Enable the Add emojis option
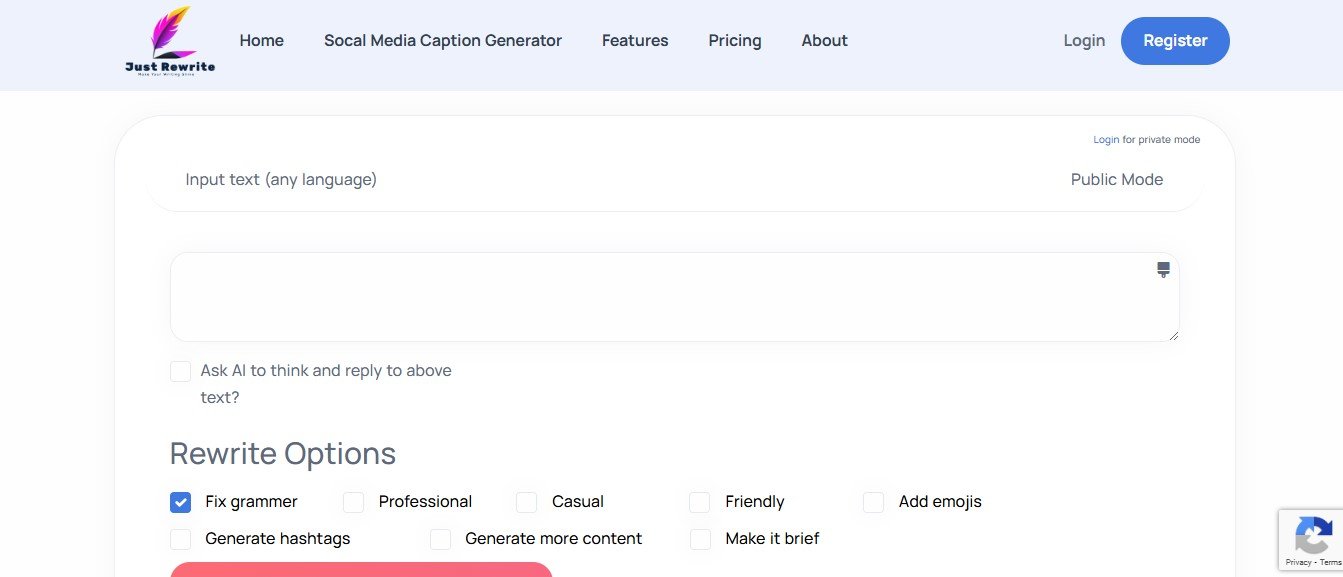The height and width of the screenshot is (577, 1343). (x=873, y=502)
